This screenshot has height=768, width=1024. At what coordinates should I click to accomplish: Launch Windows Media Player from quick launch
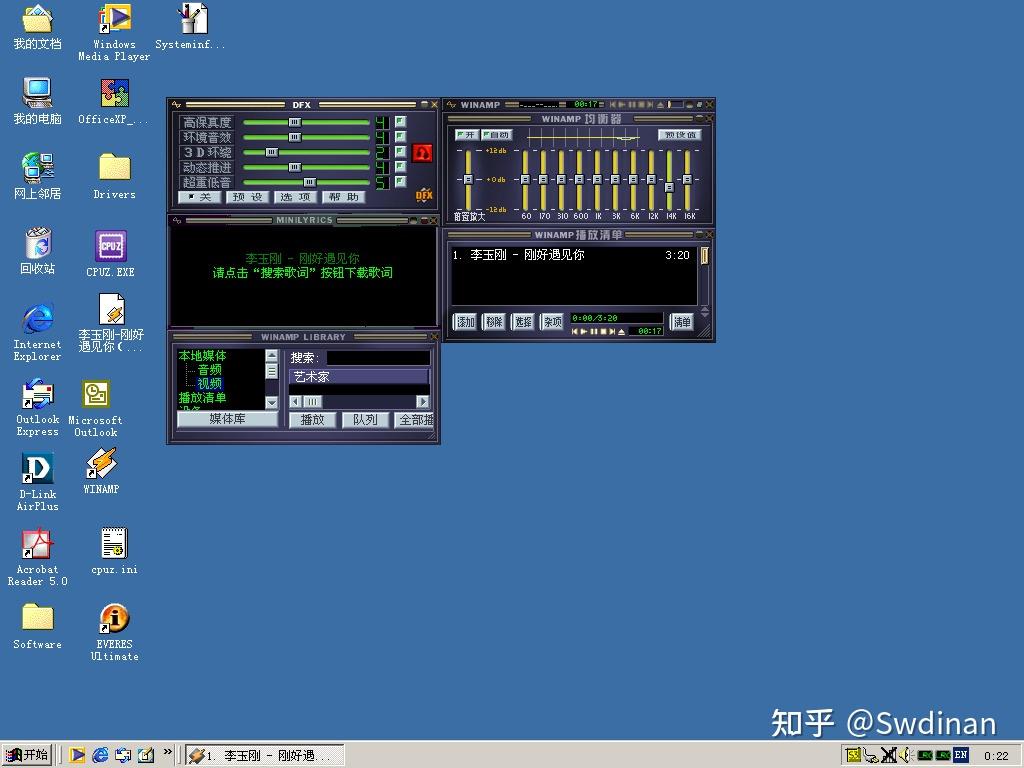click(x=77, y=755)
